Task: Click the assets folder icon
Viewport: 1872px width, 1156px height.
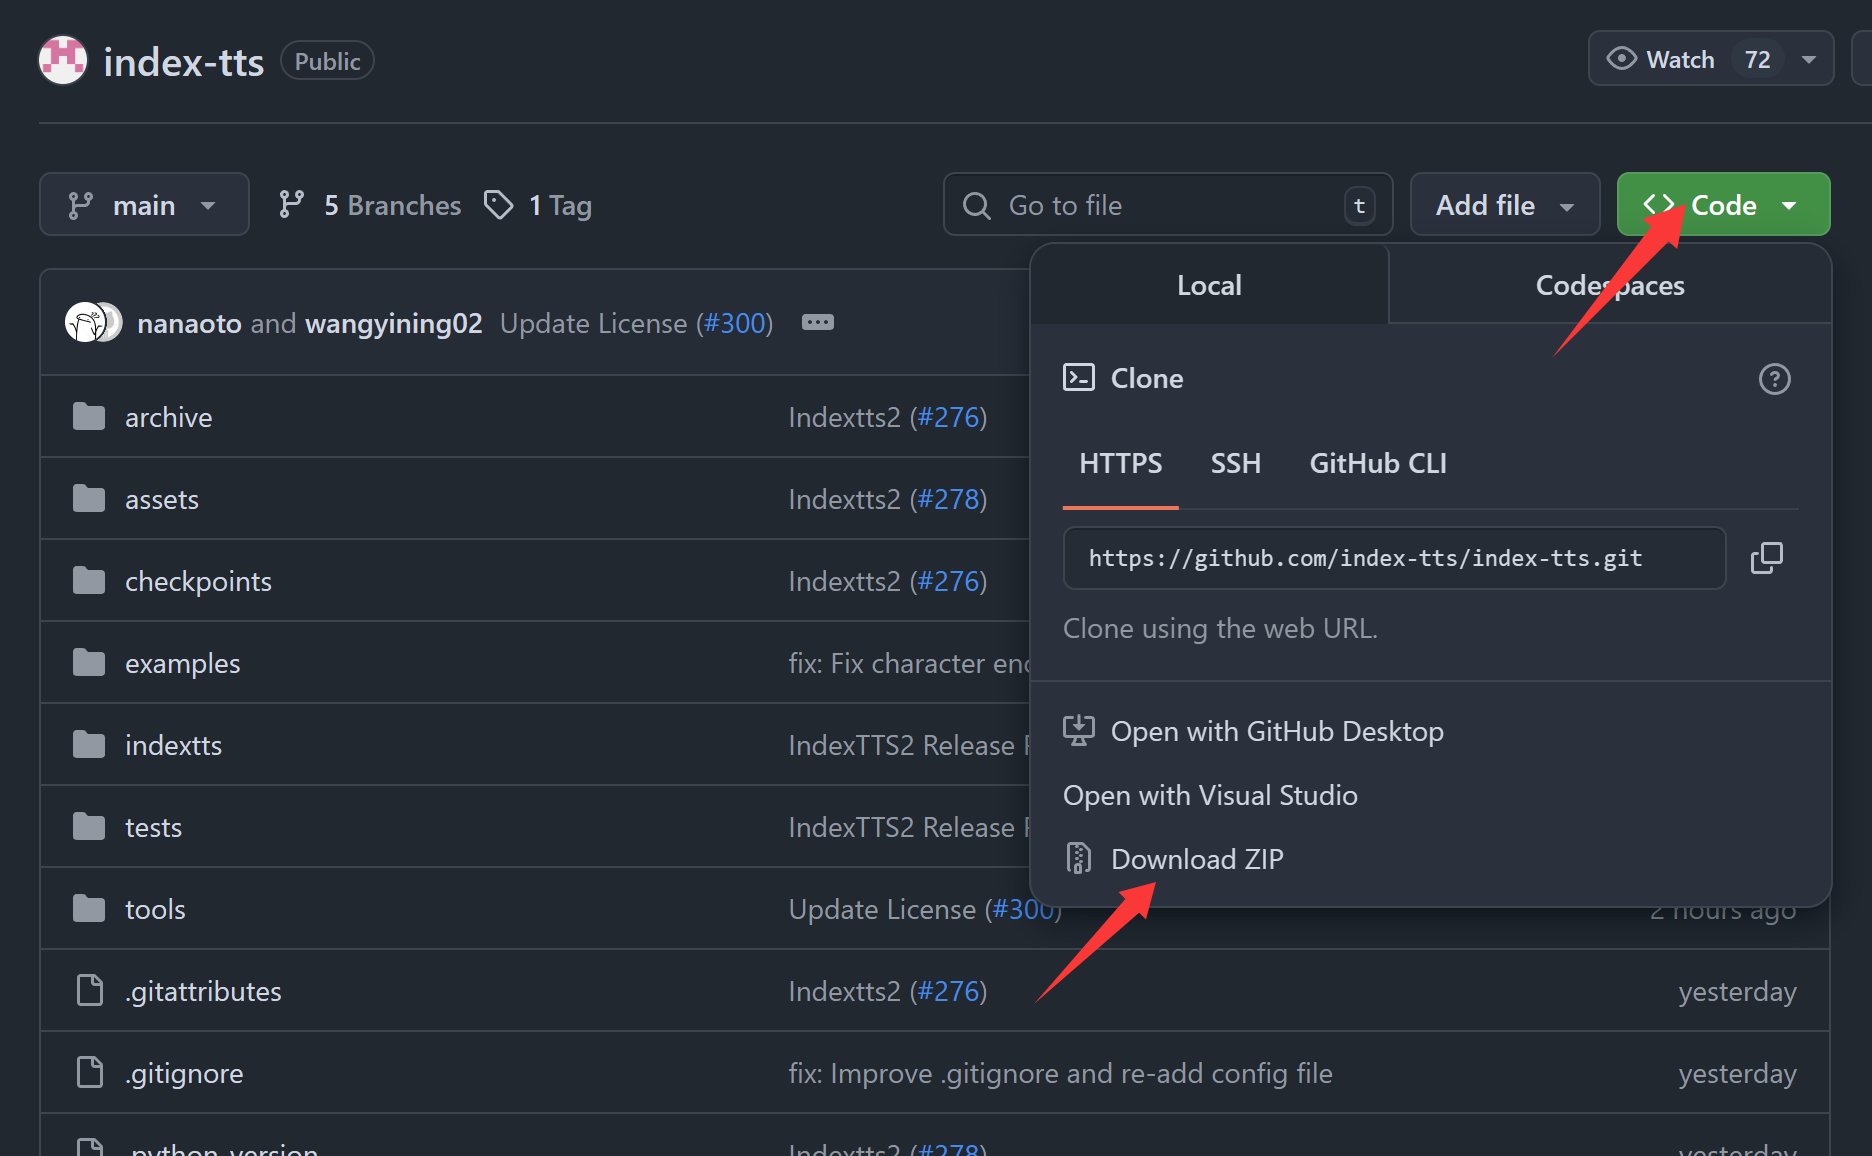Action: click(x=89, y=498)
